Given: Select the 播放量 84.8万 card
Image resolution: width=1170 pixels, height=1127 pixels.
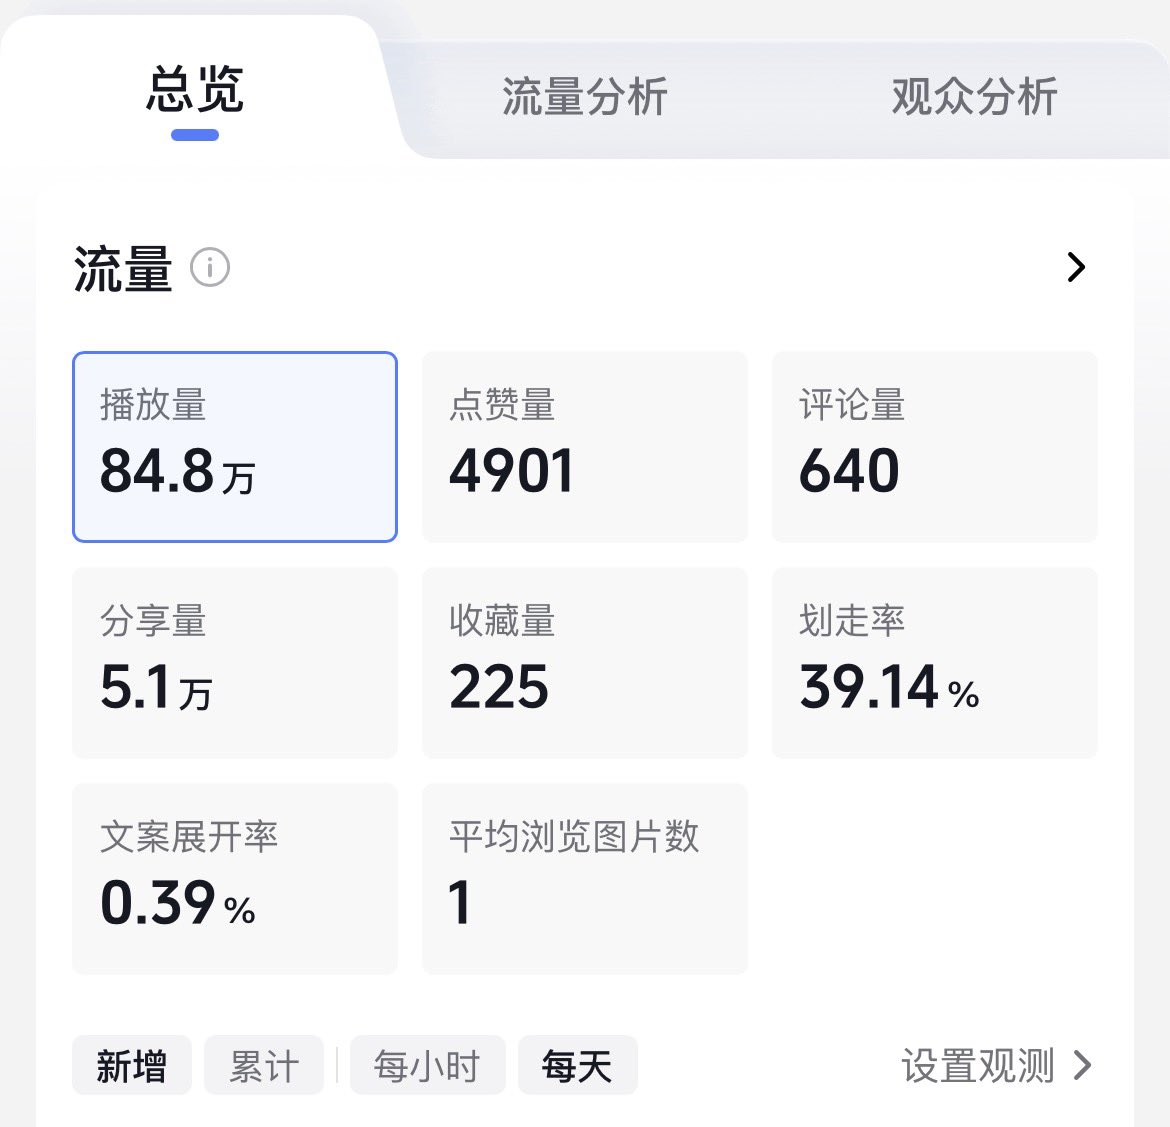Looking at the screenshot, I should (235, 447).
